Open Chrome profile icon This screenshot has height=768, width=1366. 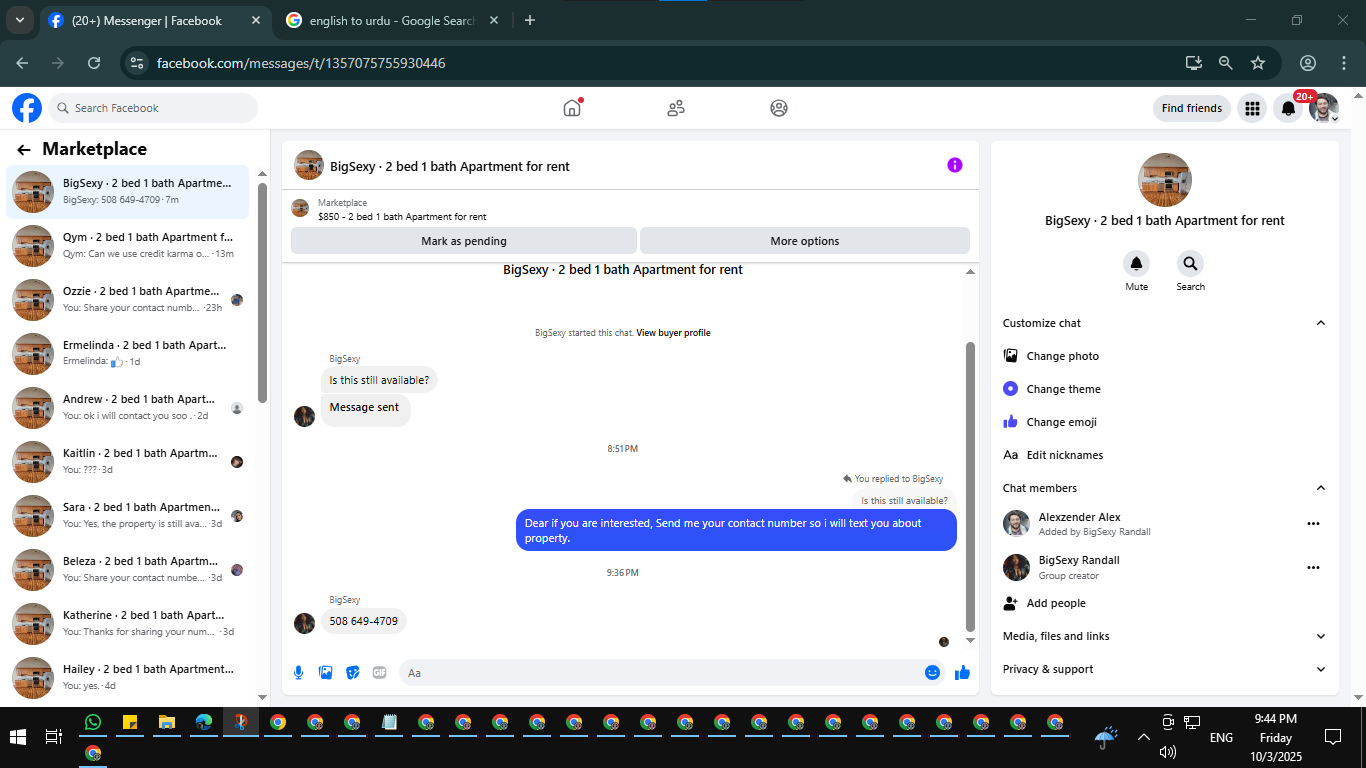coord(1307,63)
